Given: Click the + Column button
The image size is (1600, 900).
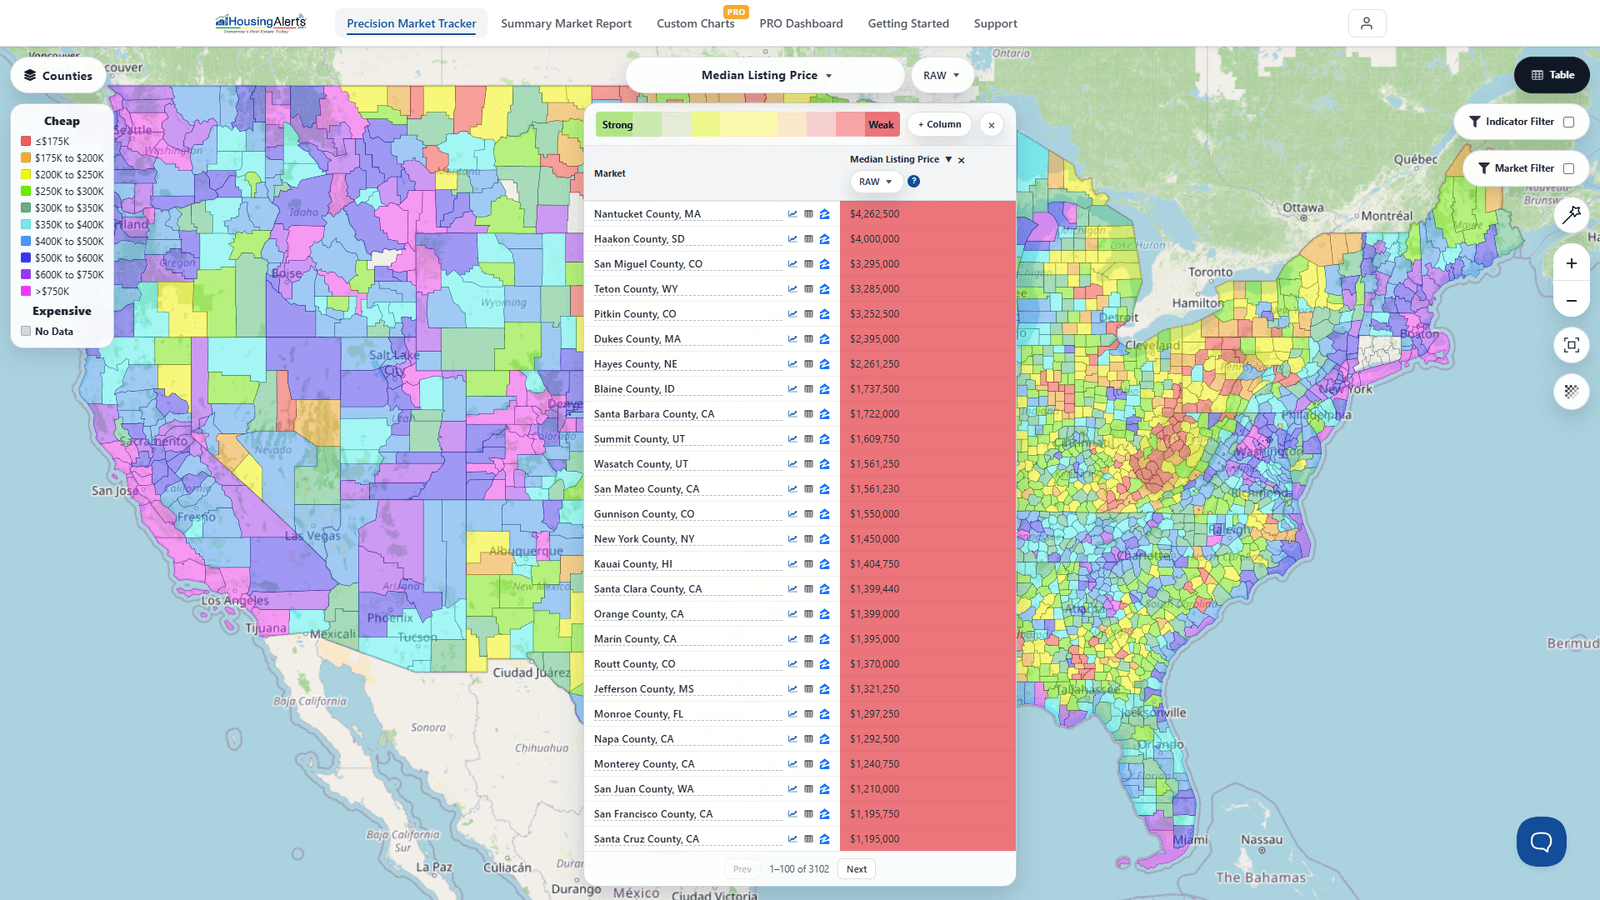Looking at the screenshot, I should [x=939, y=125].
